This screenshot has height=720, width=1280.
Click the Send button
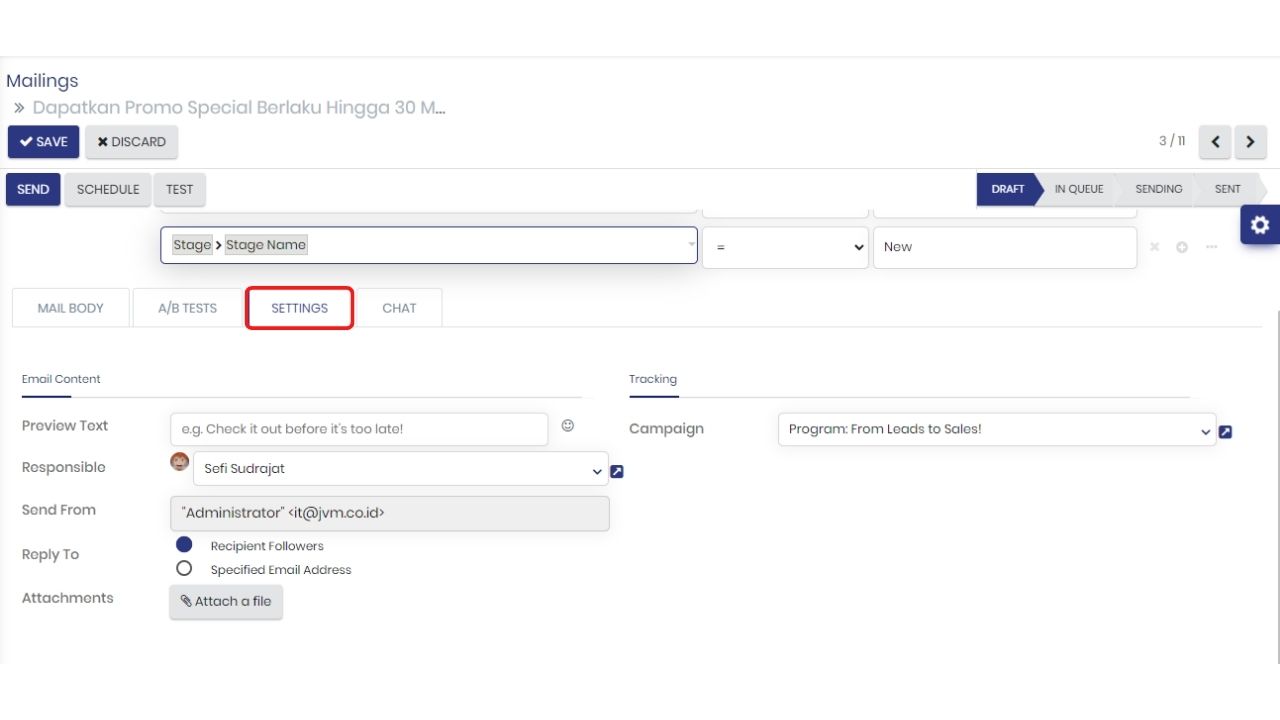pos(33,189)
